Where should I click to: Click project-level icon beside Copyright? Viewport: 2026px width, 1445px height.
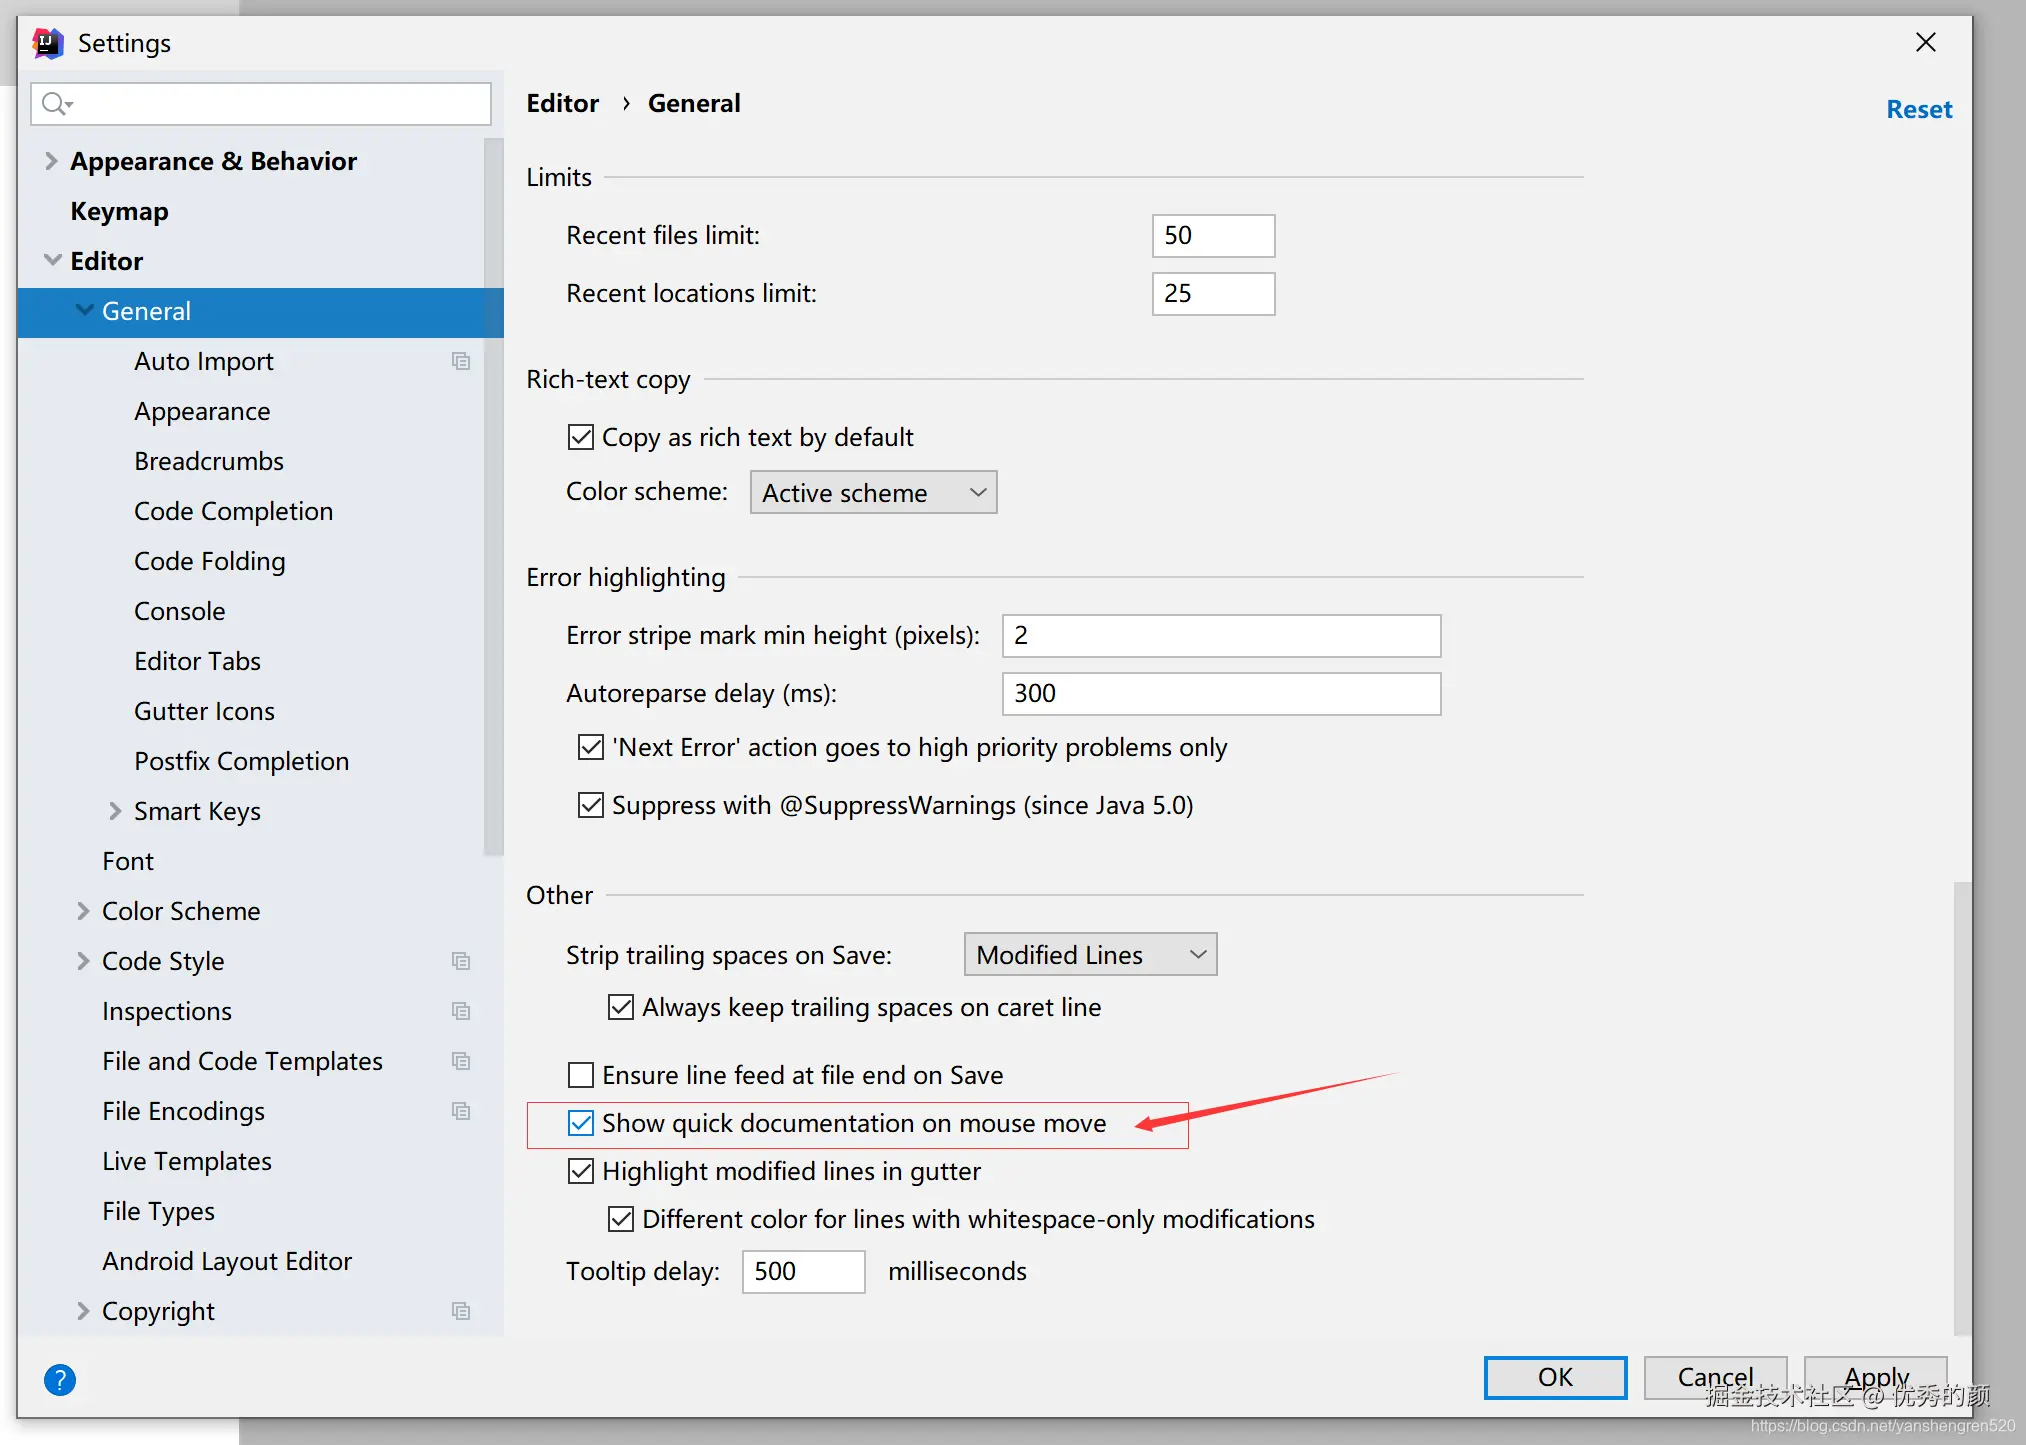pos(461,1311)
